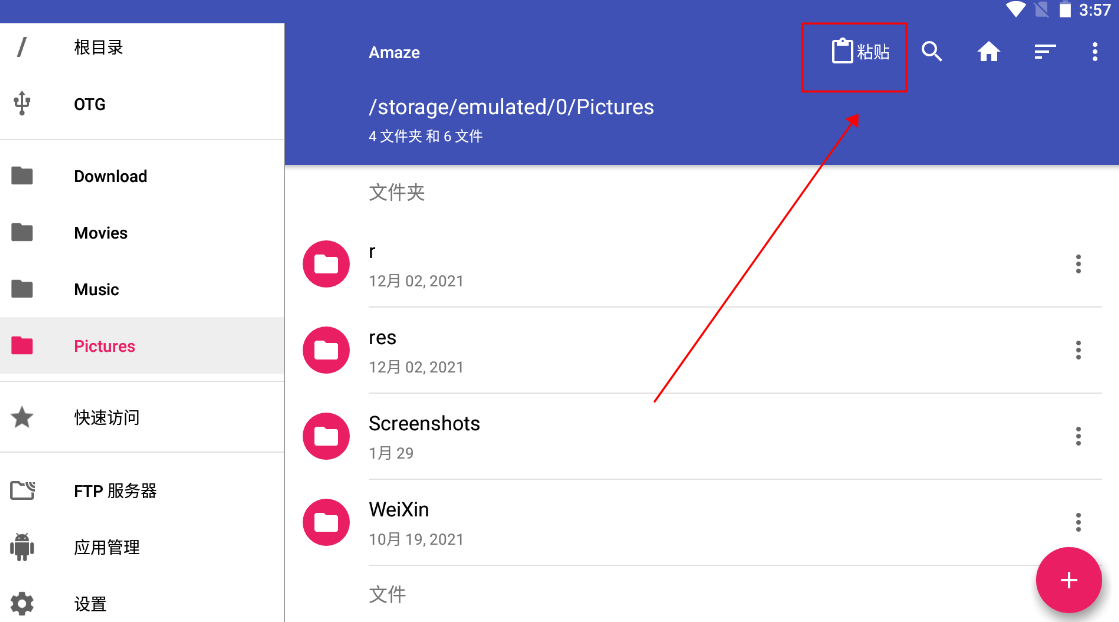Open the Screenshots folder
The height and width of the screenshot is (622, 1119).
(425, 424)
